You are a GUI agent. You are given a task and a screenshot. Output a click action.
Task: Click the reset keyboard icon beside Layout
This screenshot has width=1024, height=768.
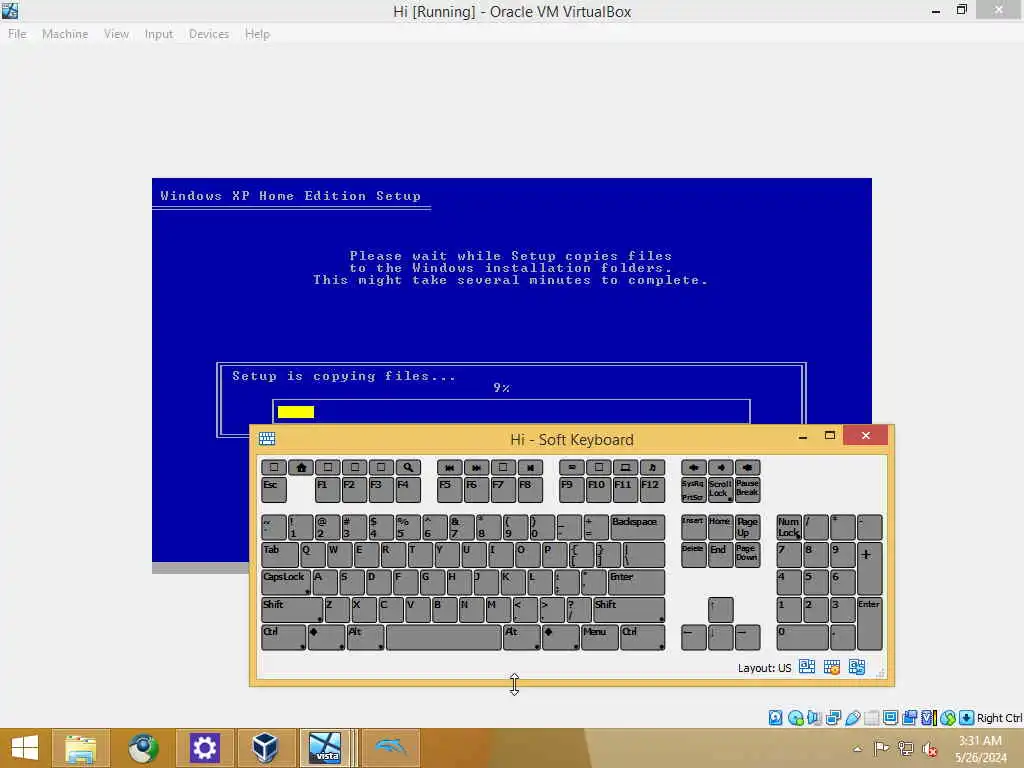[856, 667]
